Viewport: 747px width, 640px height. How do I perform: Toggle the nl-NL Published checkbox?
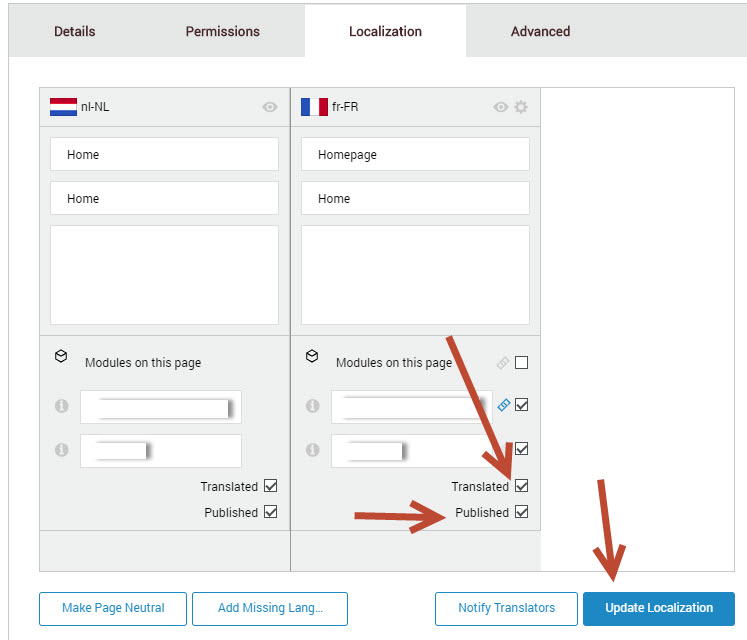tap(271, 512)
